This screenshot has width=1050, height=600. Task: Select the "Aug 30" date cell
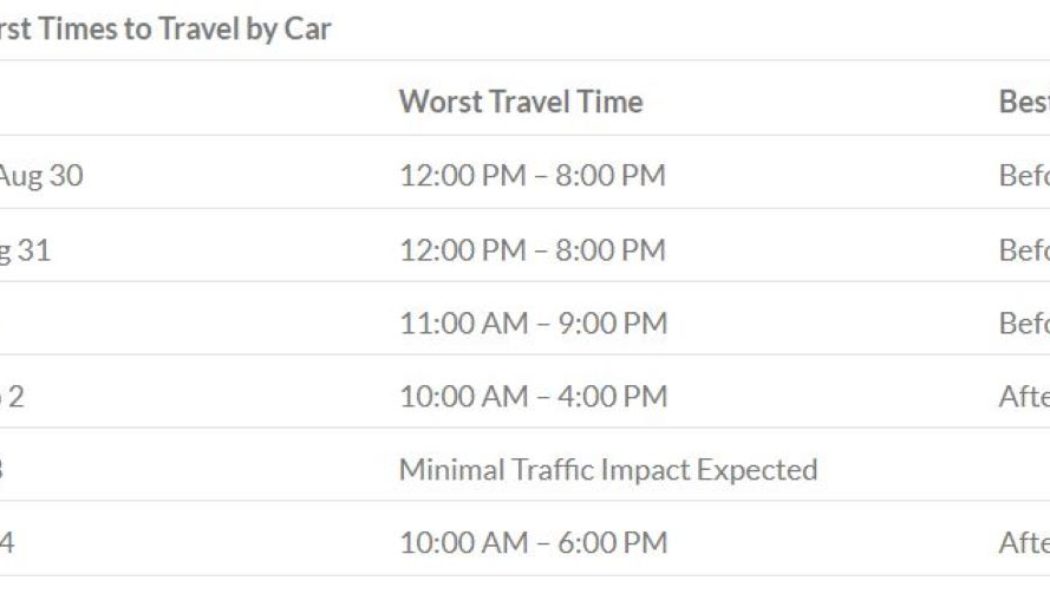click(x=40, y=176)
